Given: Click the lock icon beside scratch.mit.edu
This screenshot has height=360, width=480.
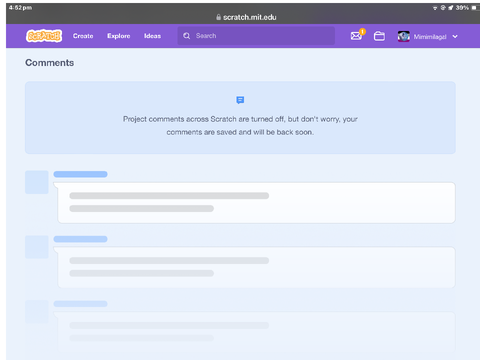Looking at the screenshot, I should (x=218, y=17).
